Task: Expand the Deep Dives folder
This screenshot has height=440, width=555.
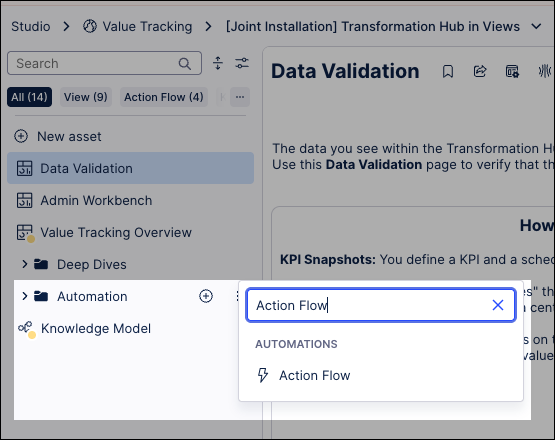Action: 24,264
